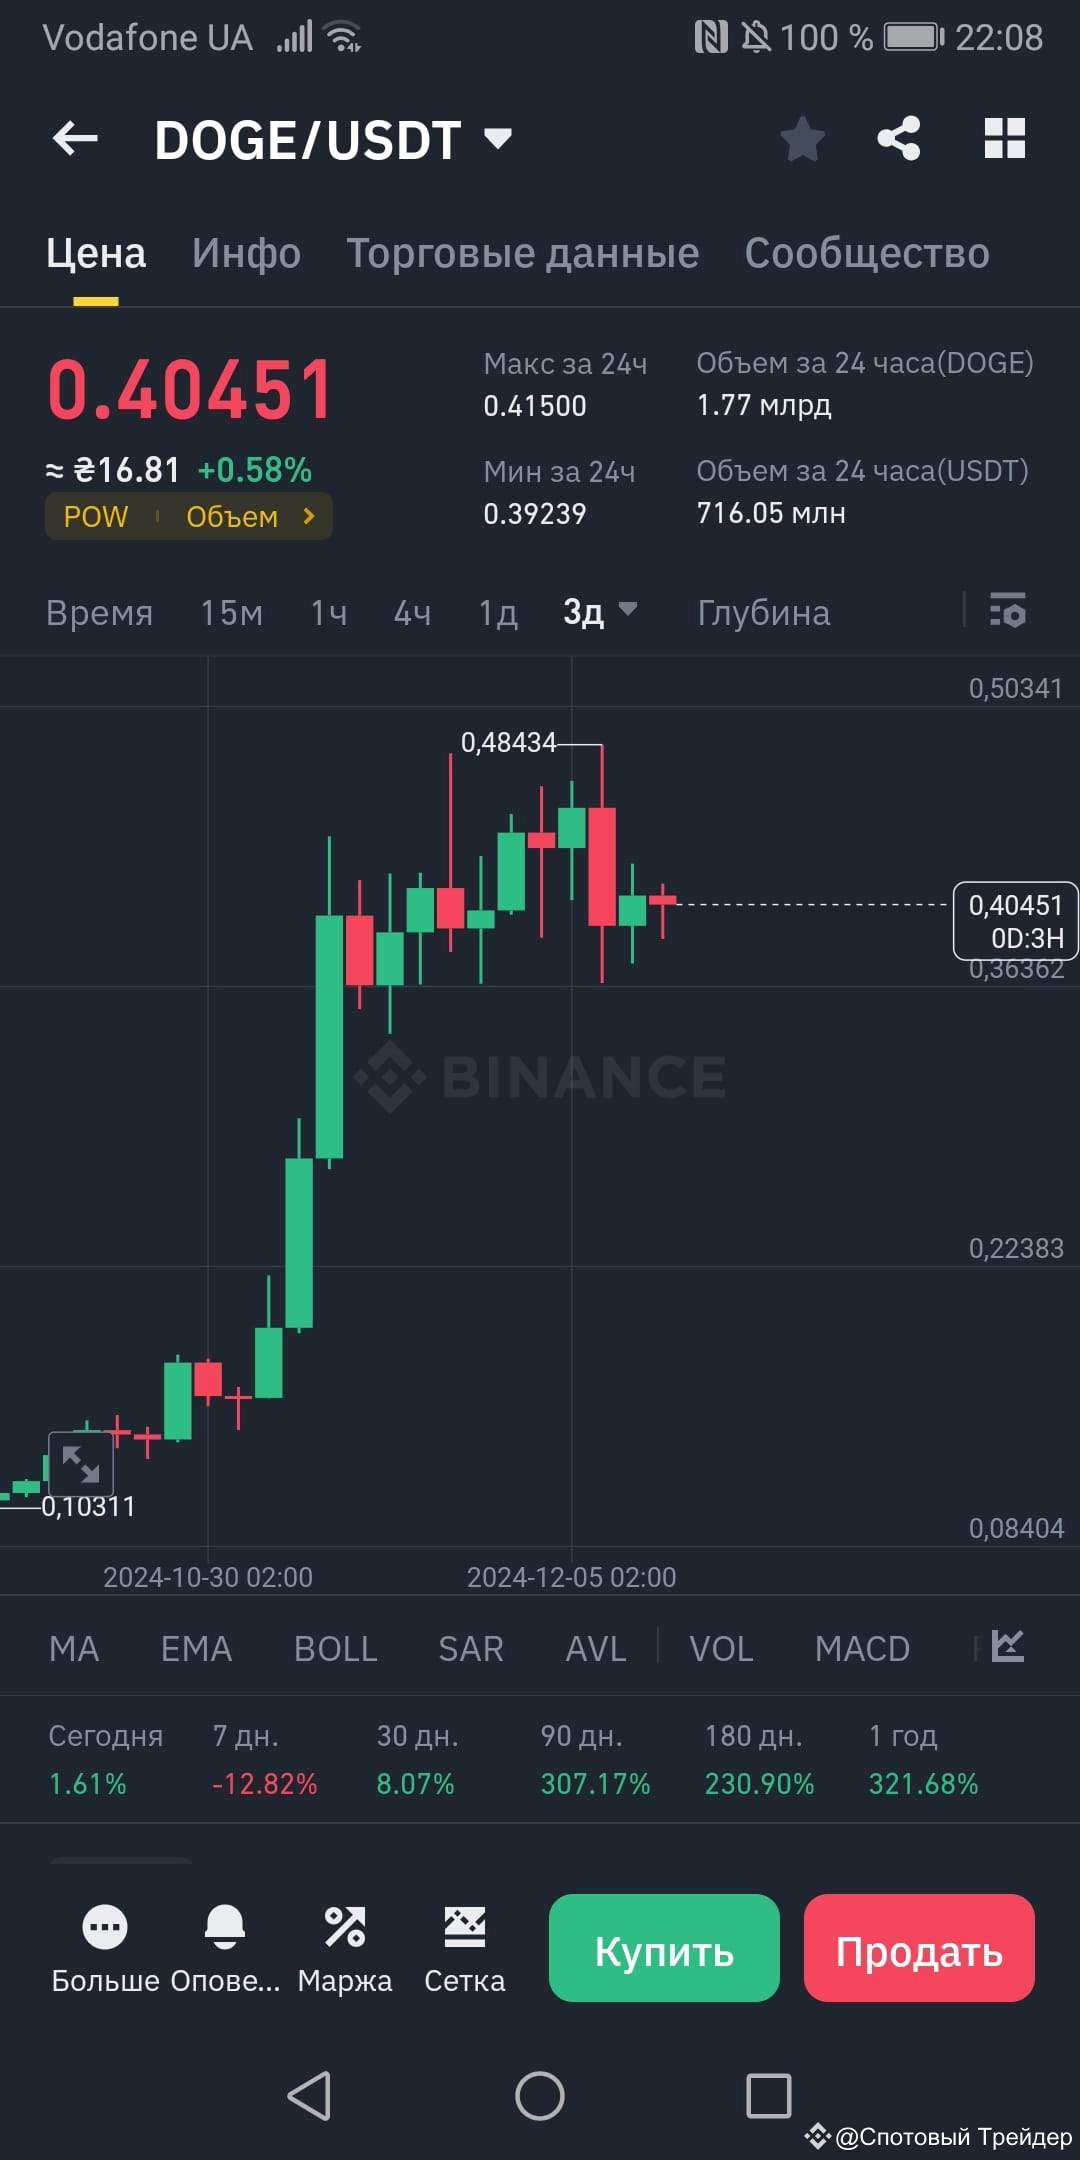Open the DOGE/USDT pair dropdown
The height and width of the screenshot is (2160, 1080).
[497, 139]
